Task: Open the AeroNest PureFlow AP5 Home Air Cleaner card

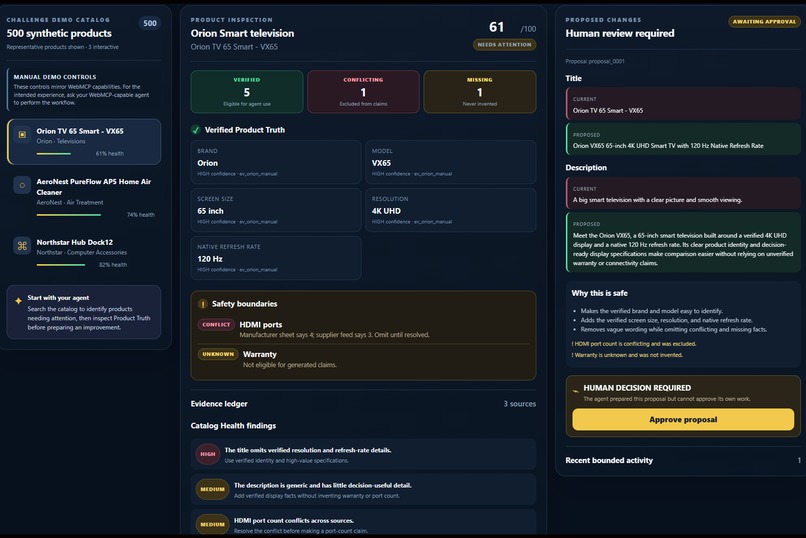Action: click(84, 197)
